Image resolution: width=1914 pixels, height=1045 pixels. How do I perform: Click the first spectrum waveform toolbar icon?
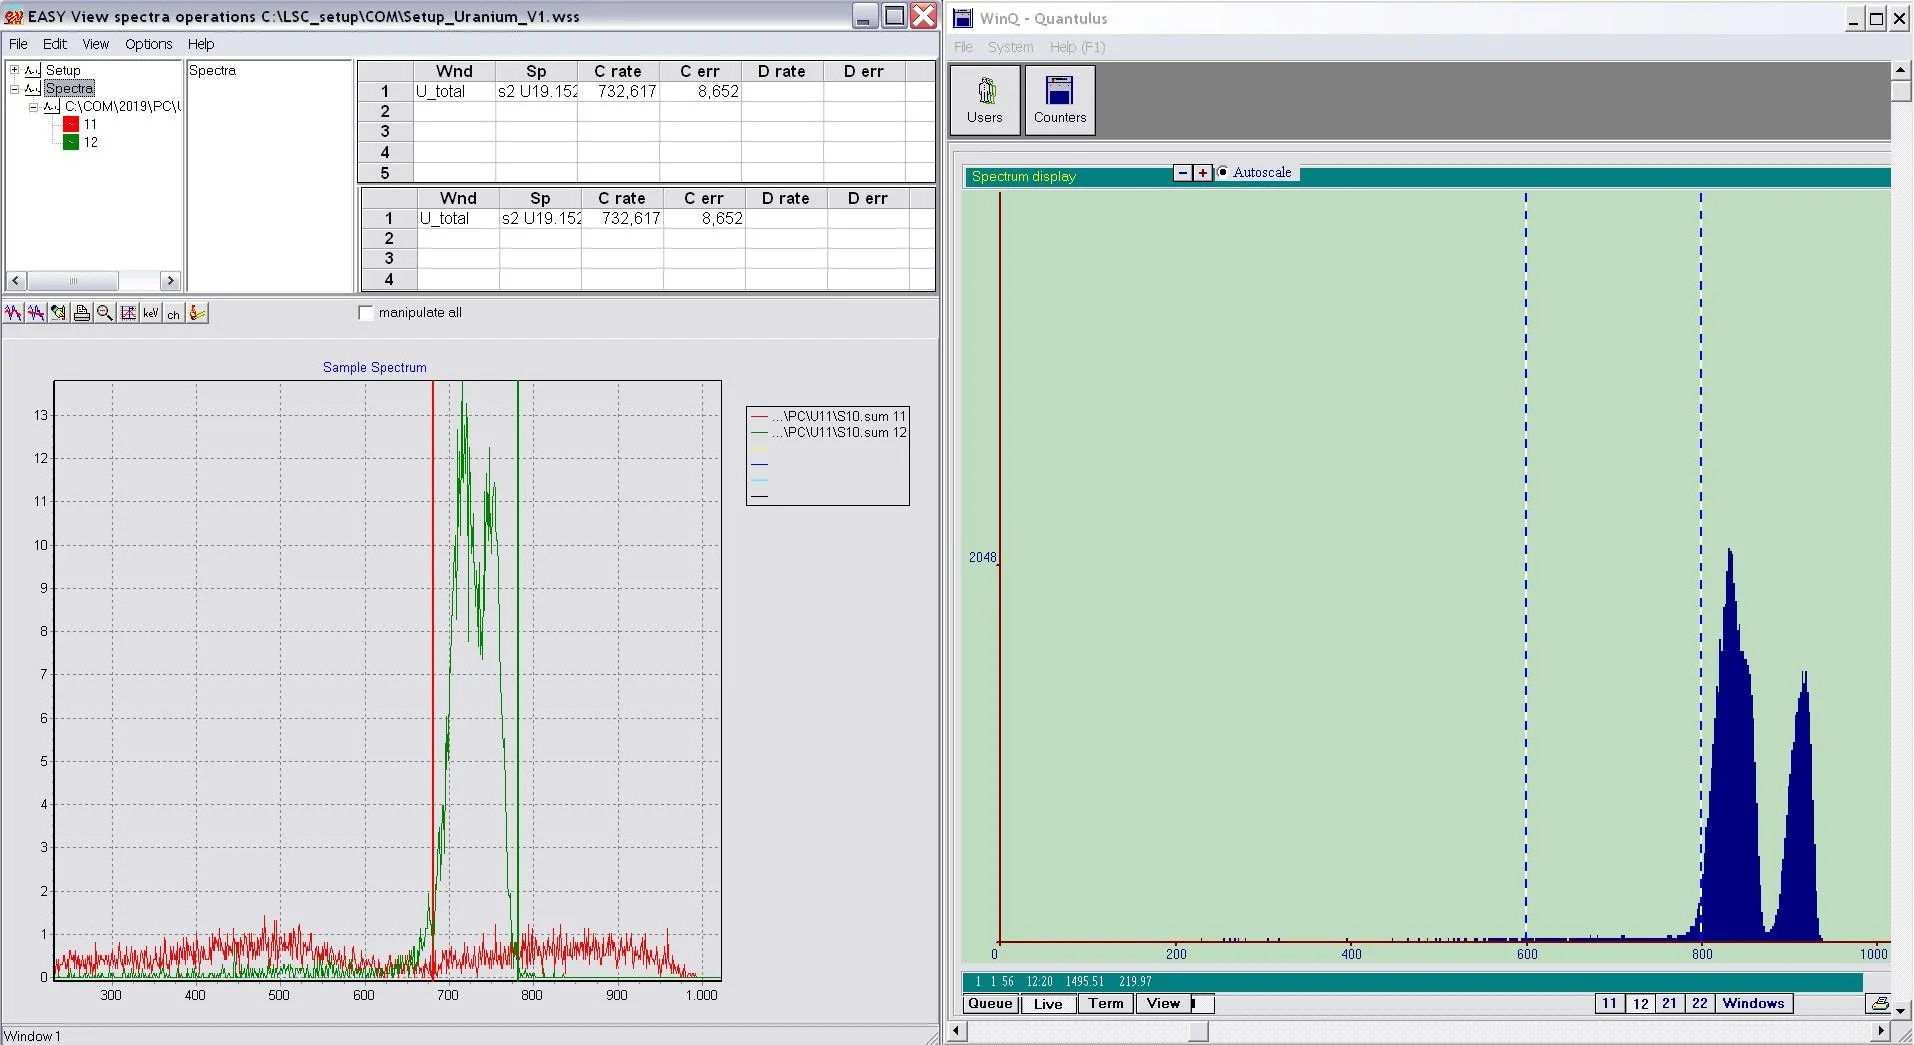(13, 313)
